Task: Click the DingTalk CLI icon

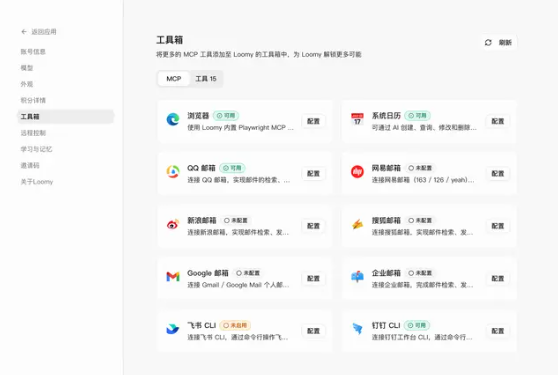Action: click(x=357, y=329)
